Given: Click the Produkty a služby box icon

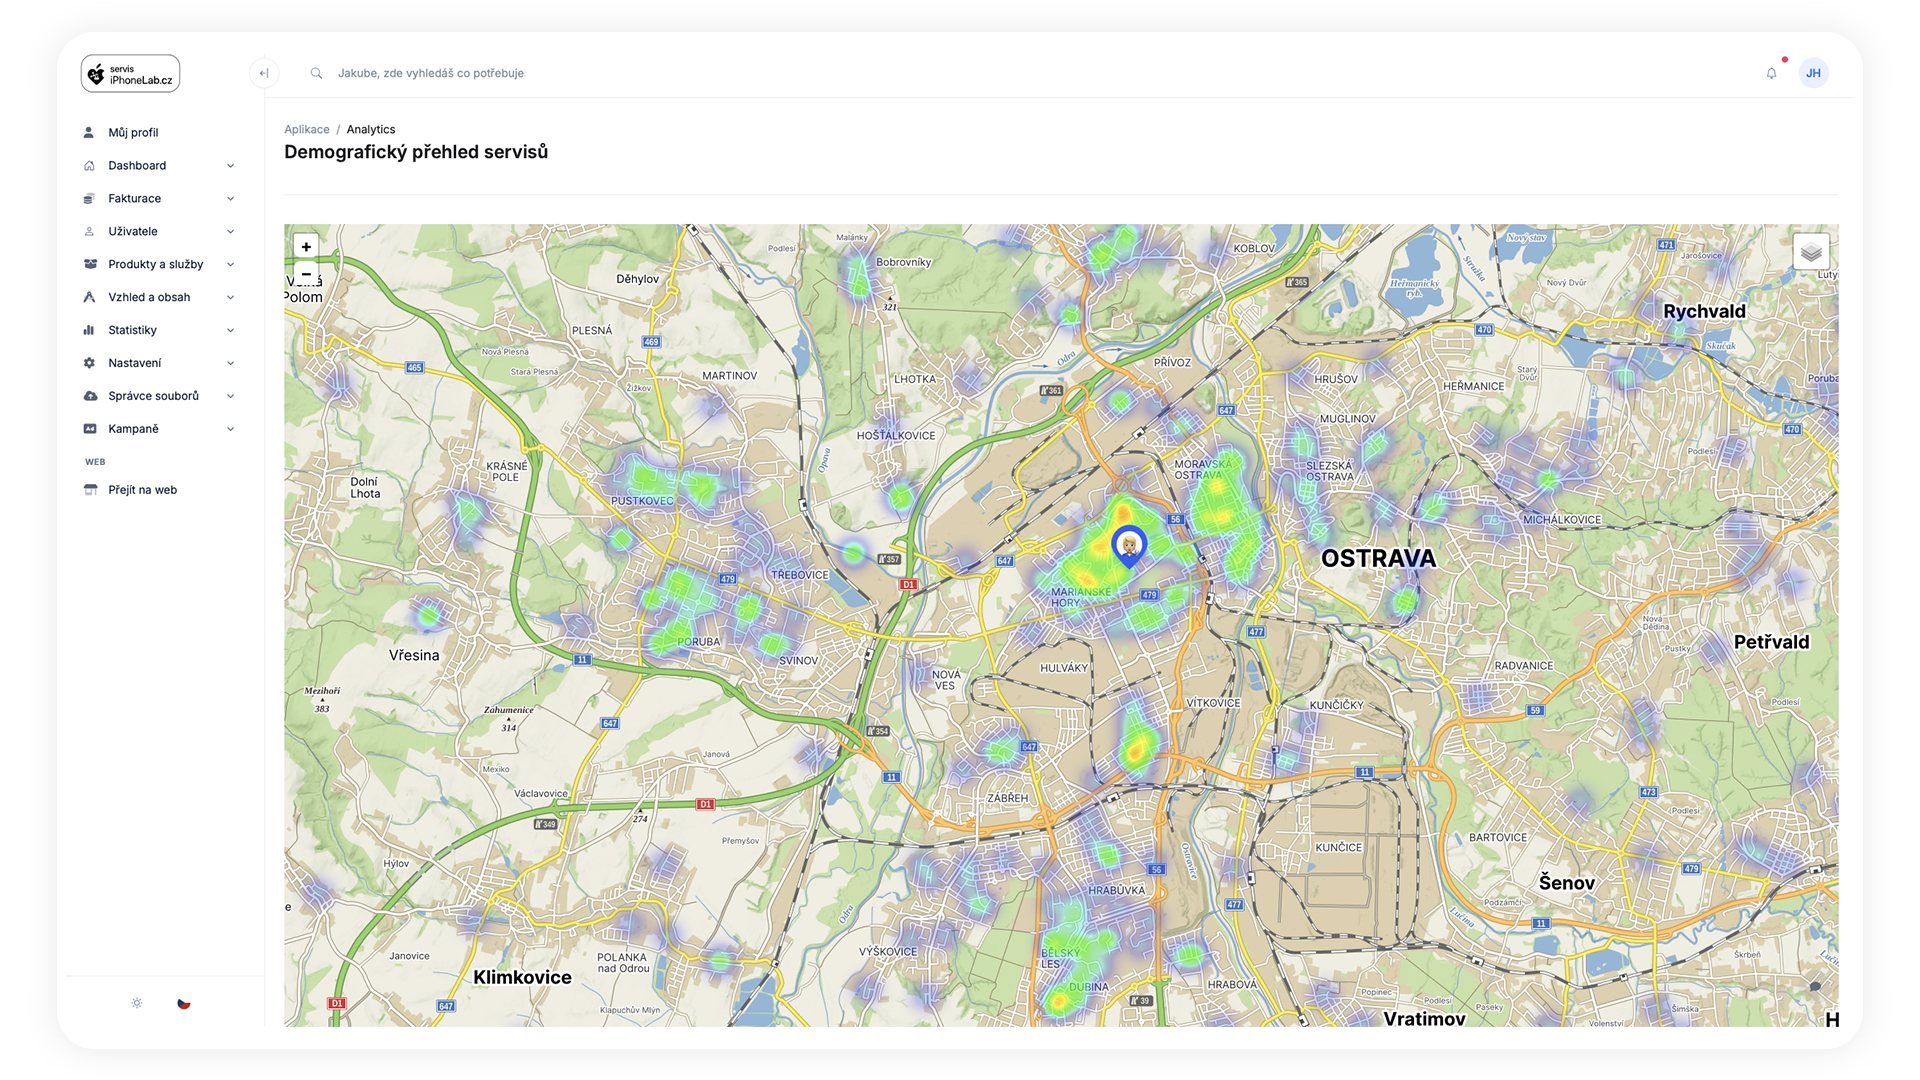Looking at the screenshot, I should click(x=90, y=264).
